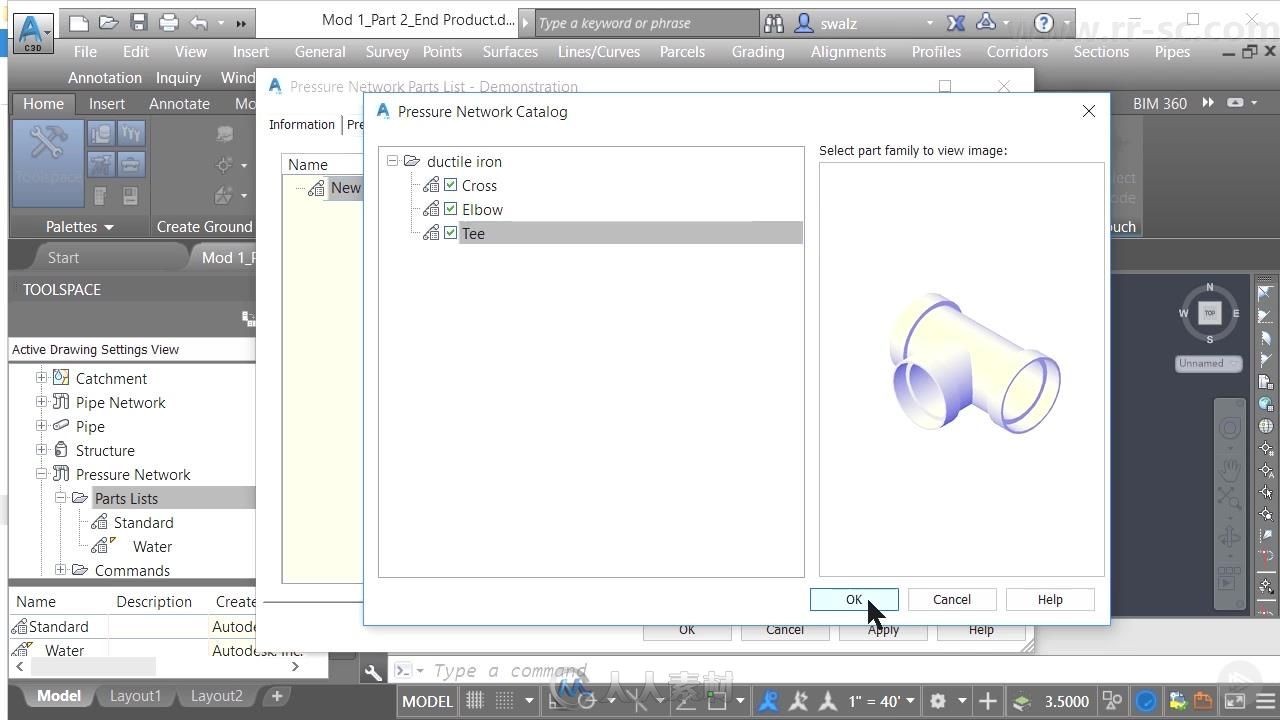Expand the Catchment node in Toolspace

point(41,378)
